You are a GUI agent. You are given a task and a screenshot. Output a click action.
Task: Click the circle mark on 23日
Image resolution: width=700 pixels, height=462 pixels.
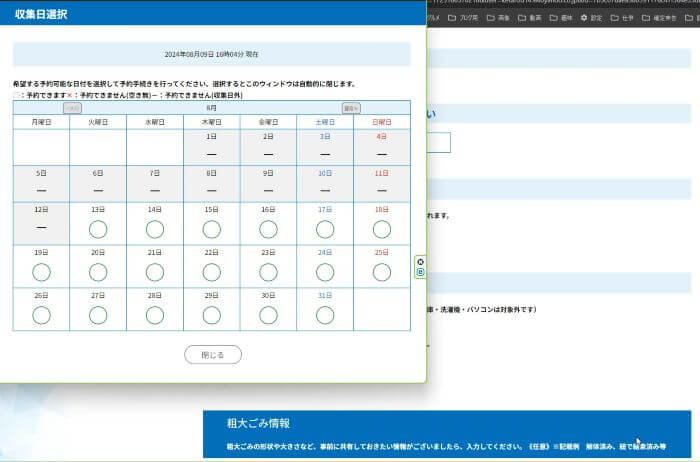(268, 272)
